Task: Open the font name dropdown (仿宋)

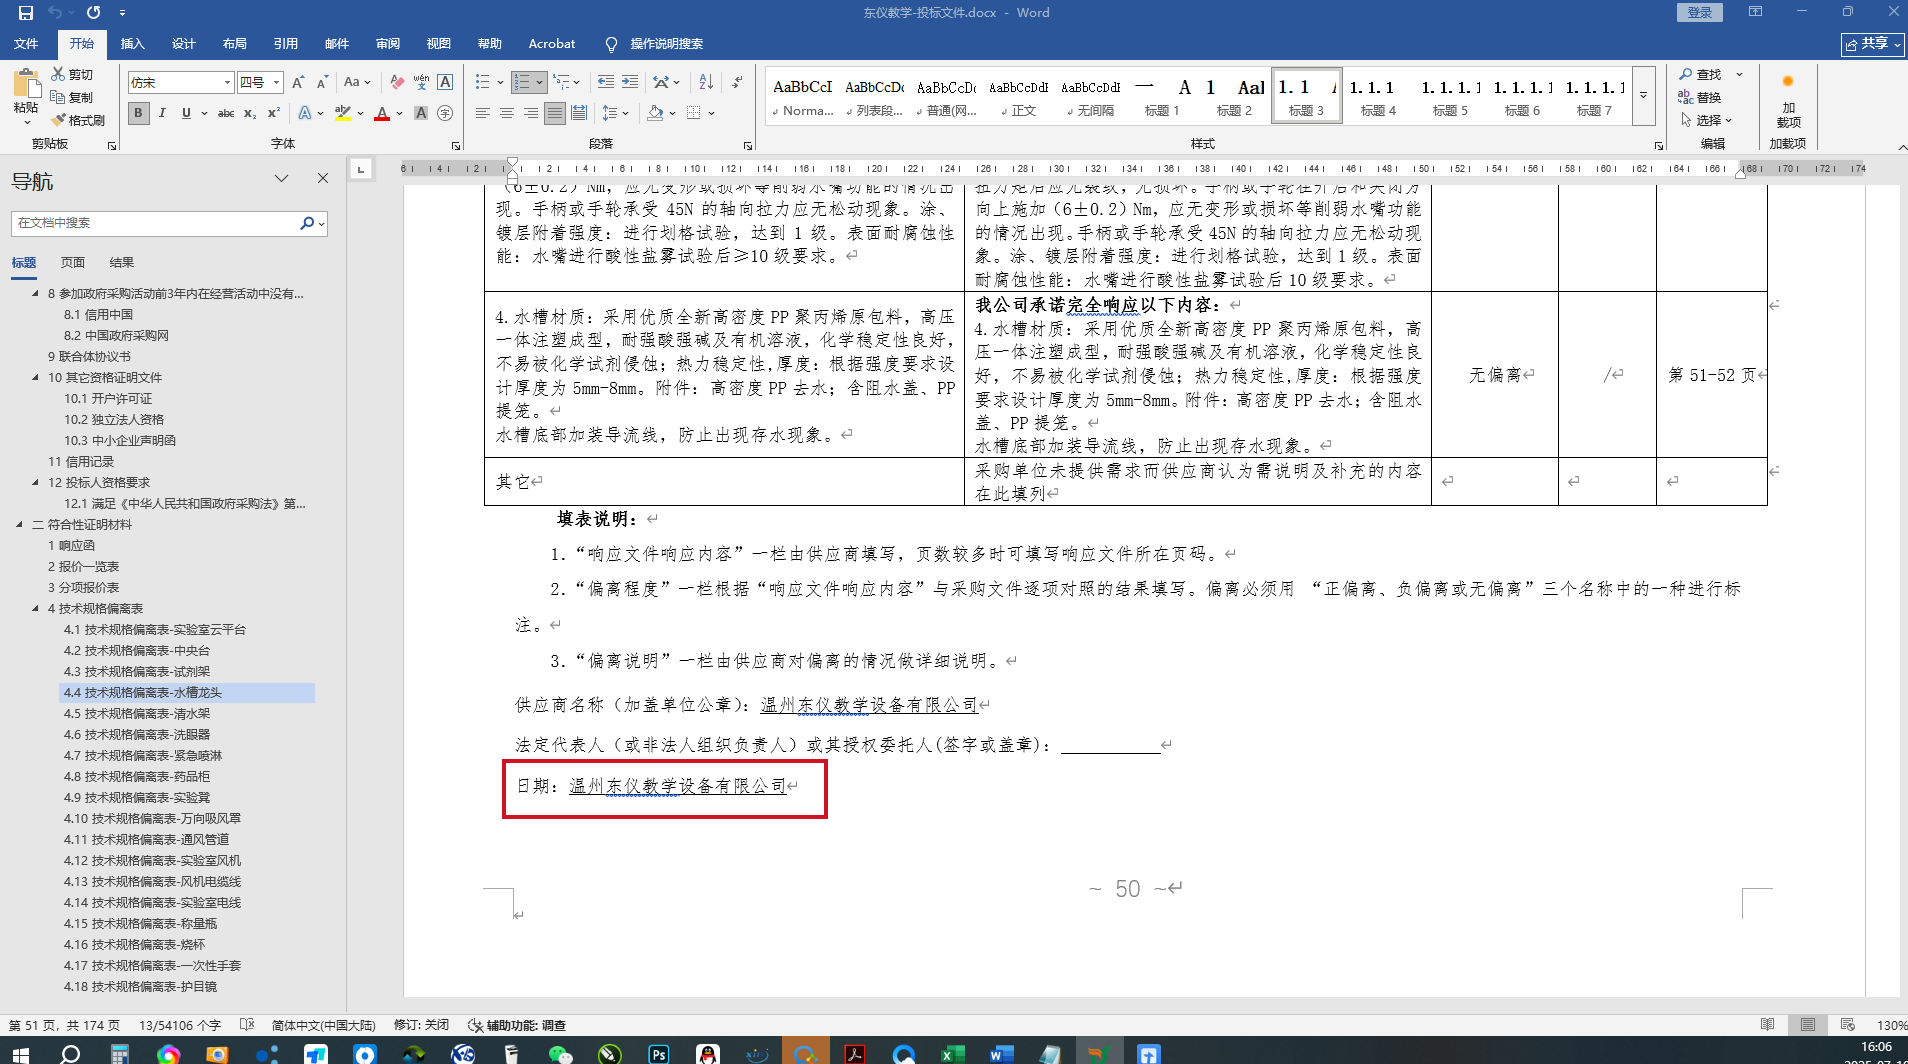Action: point(227,82)
